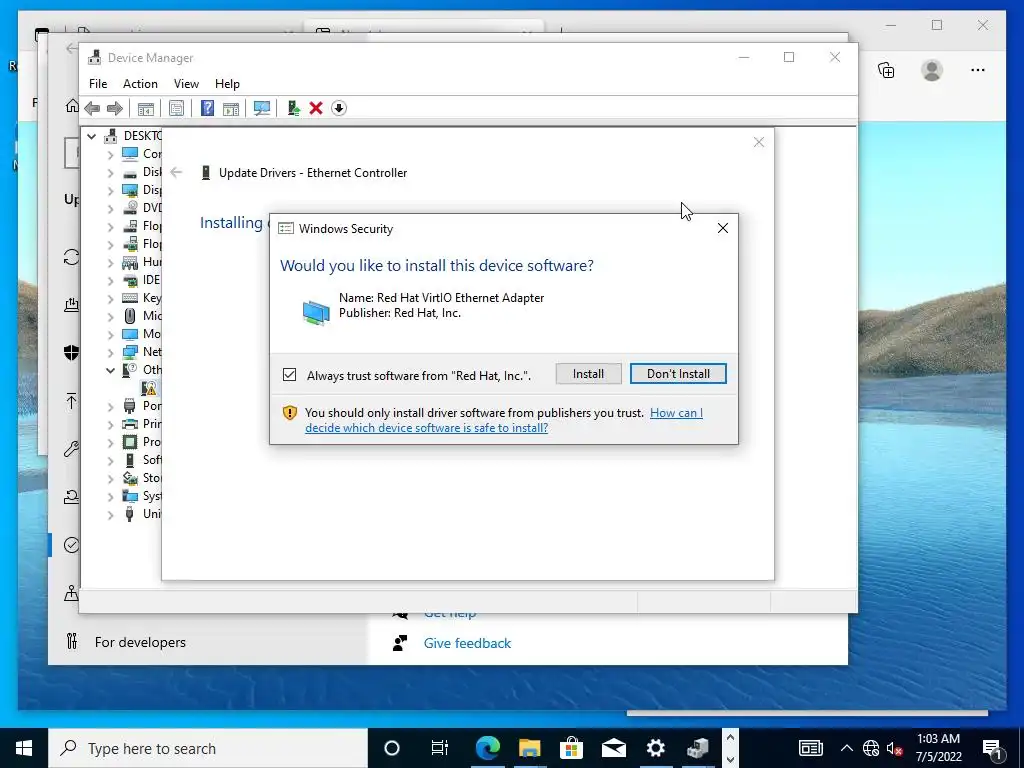This screenshot has height=768, width=1024.
Task: Click the Keyboards category icon in device tree
Action: [131, 298]
